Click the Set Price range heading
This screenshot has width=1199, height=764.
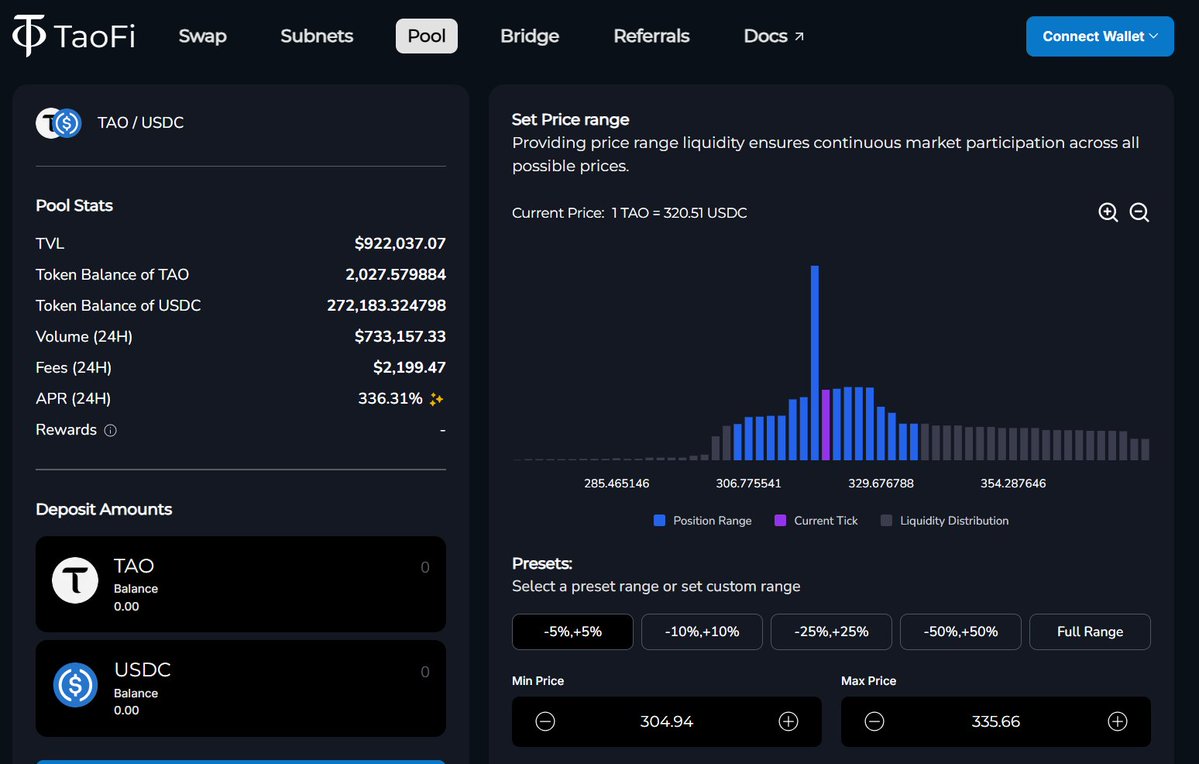pos(570,119)
